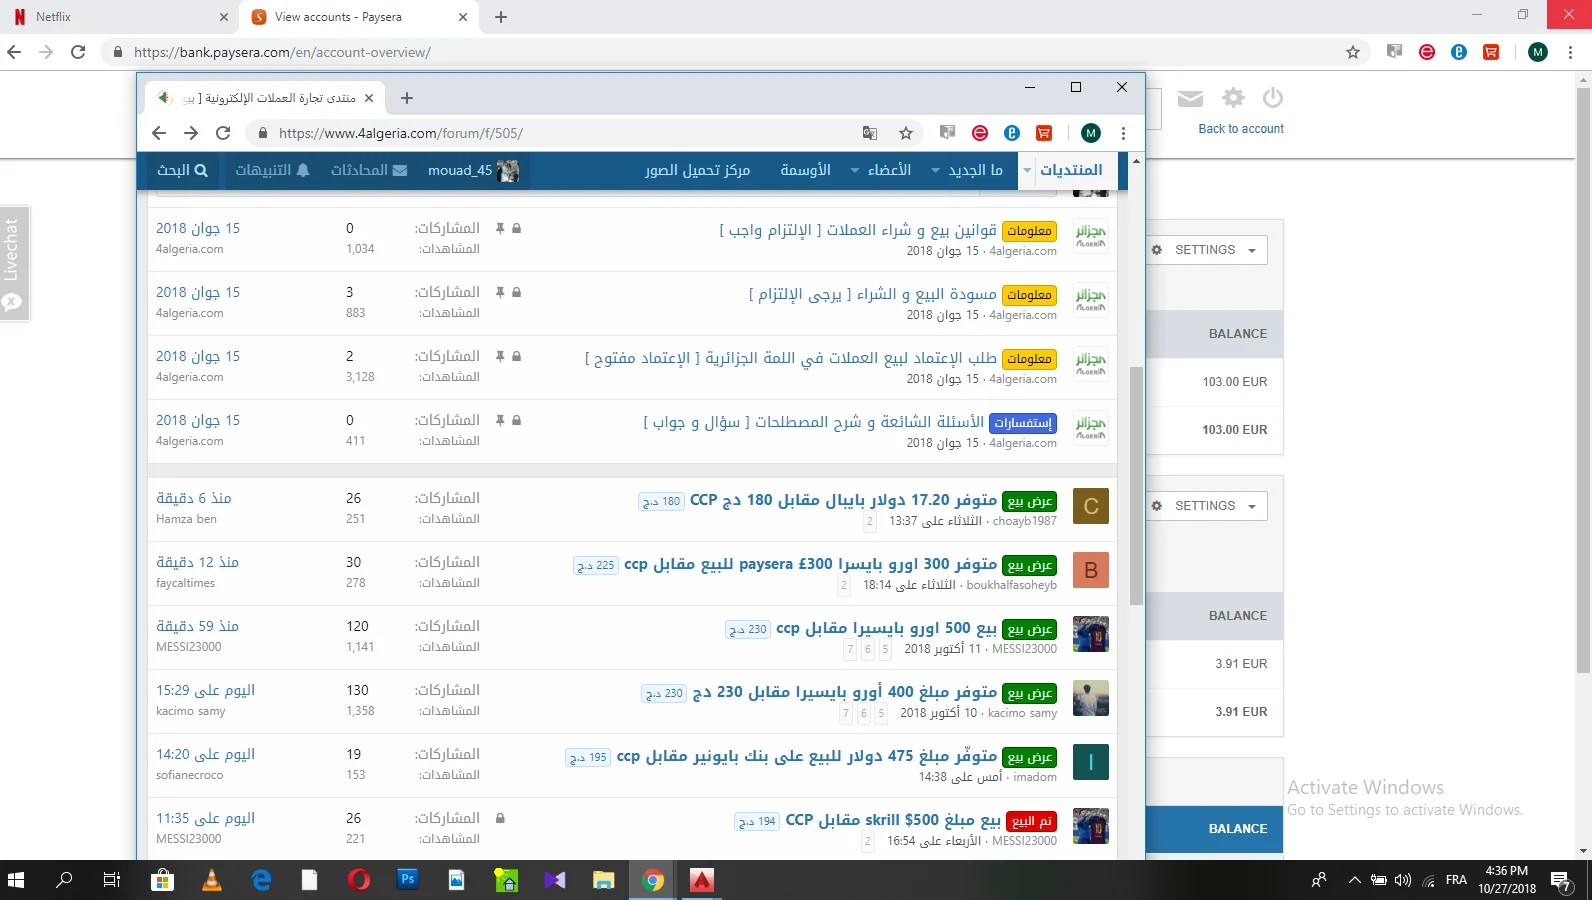This screenshot has width=1592, height=900.
Task: Click the البحث search button in the forum
Action: click(182, 170)
